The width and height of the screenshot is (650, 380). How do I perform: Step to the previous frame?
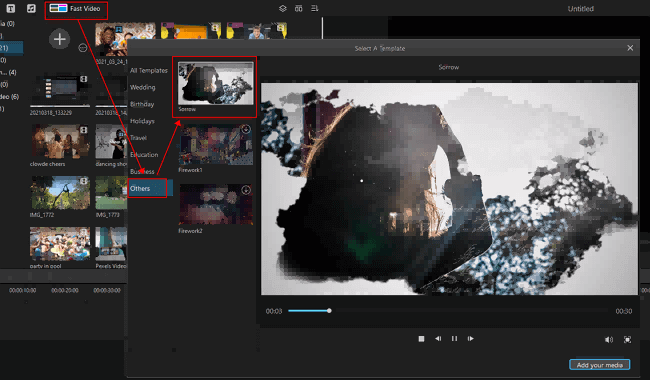438,339
